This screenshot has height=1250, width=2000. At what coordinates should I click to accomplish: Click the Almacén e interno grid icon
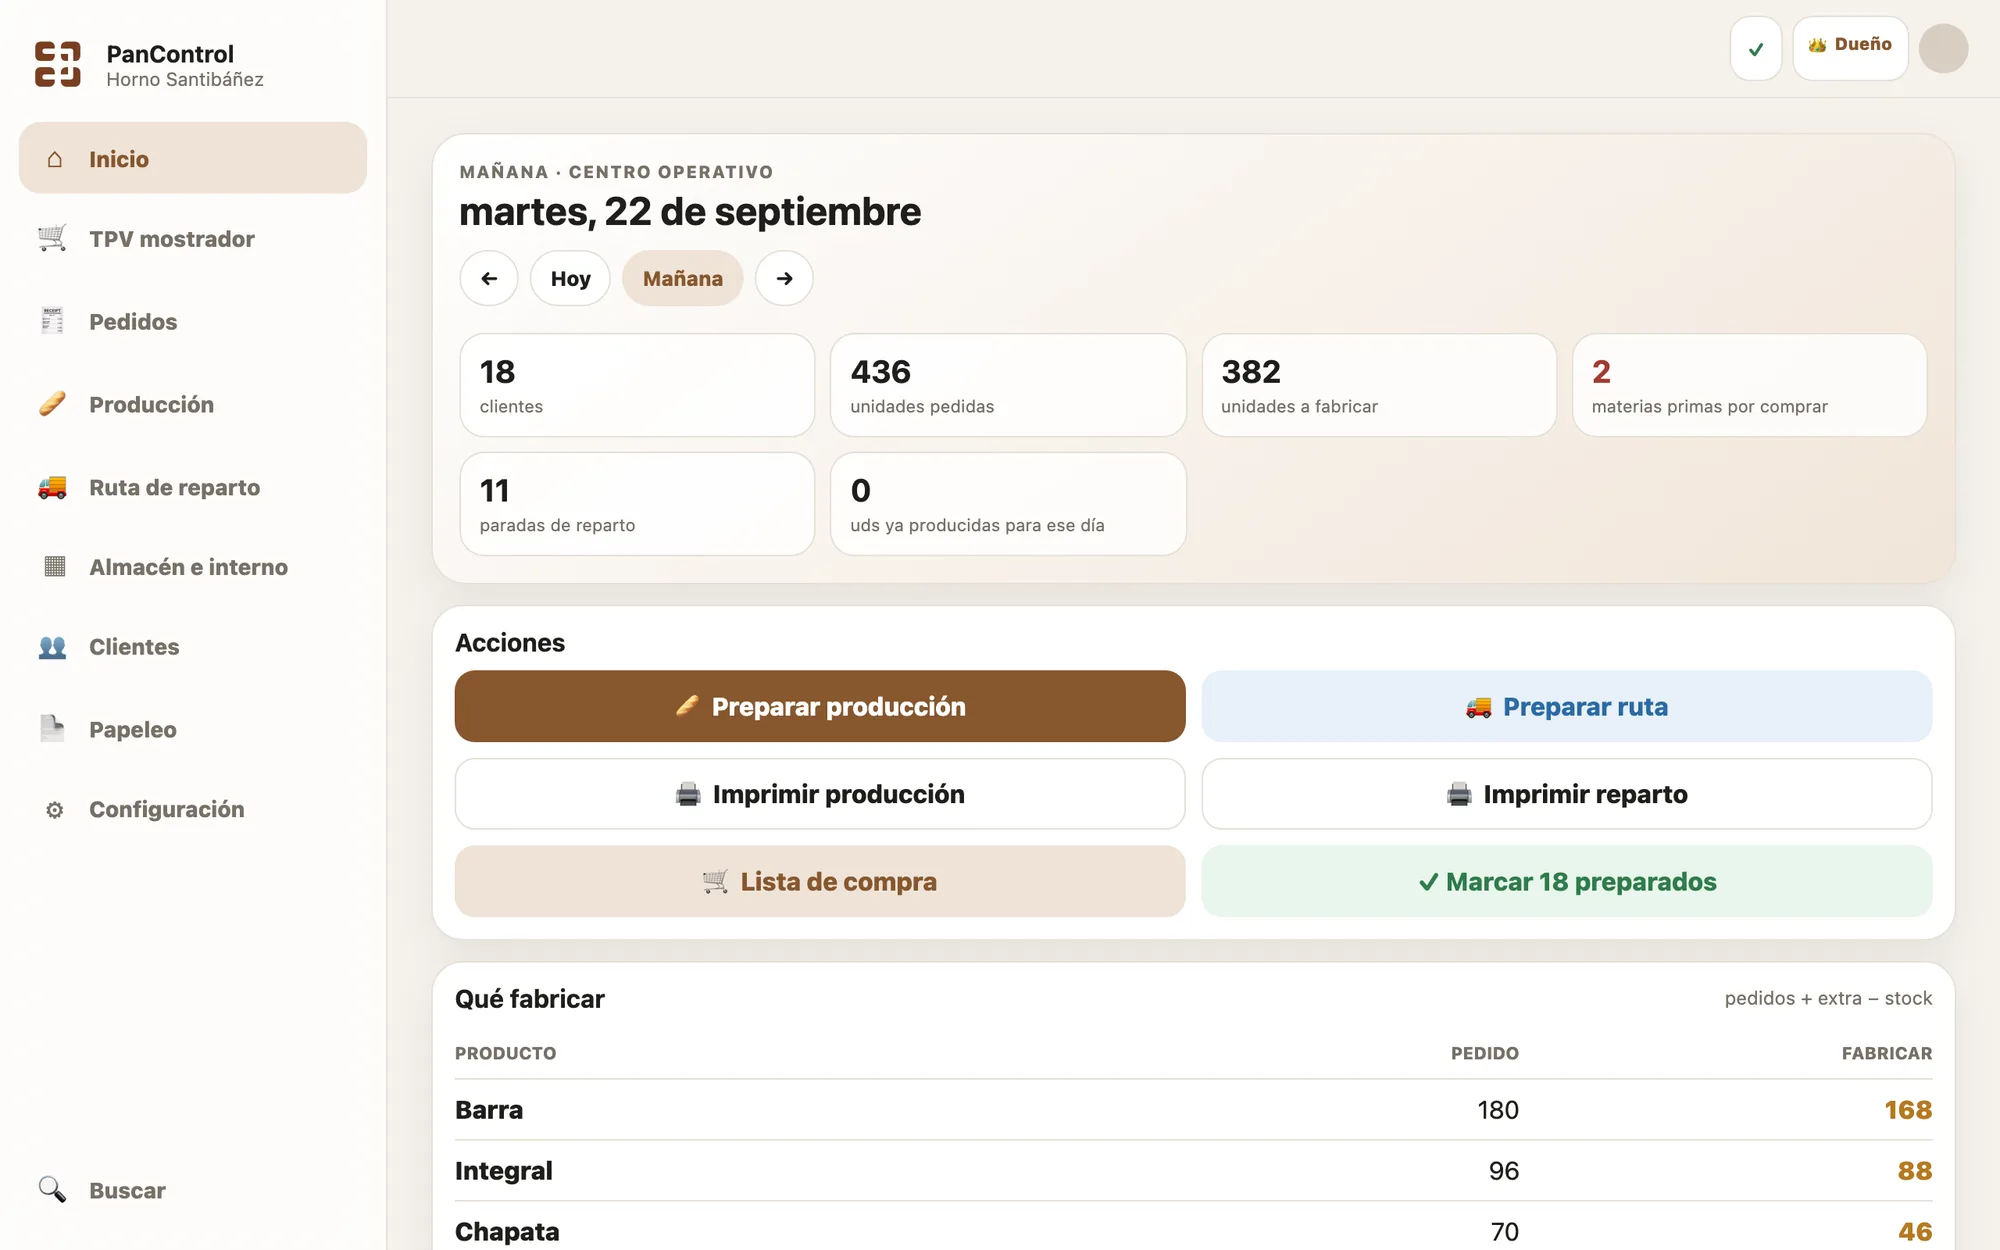pos(55,566)
